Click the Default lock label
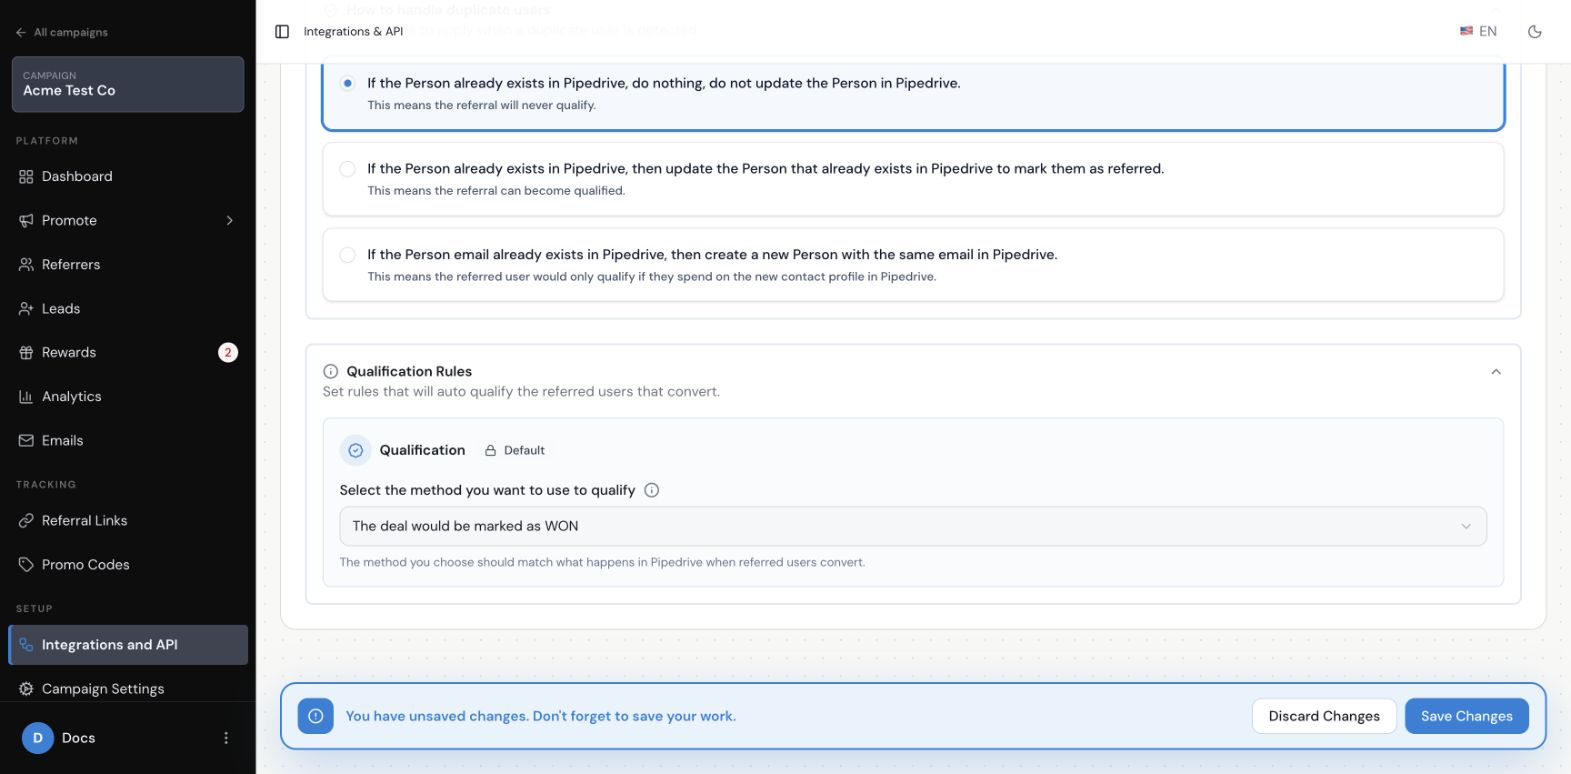 [x=515, y=451]
